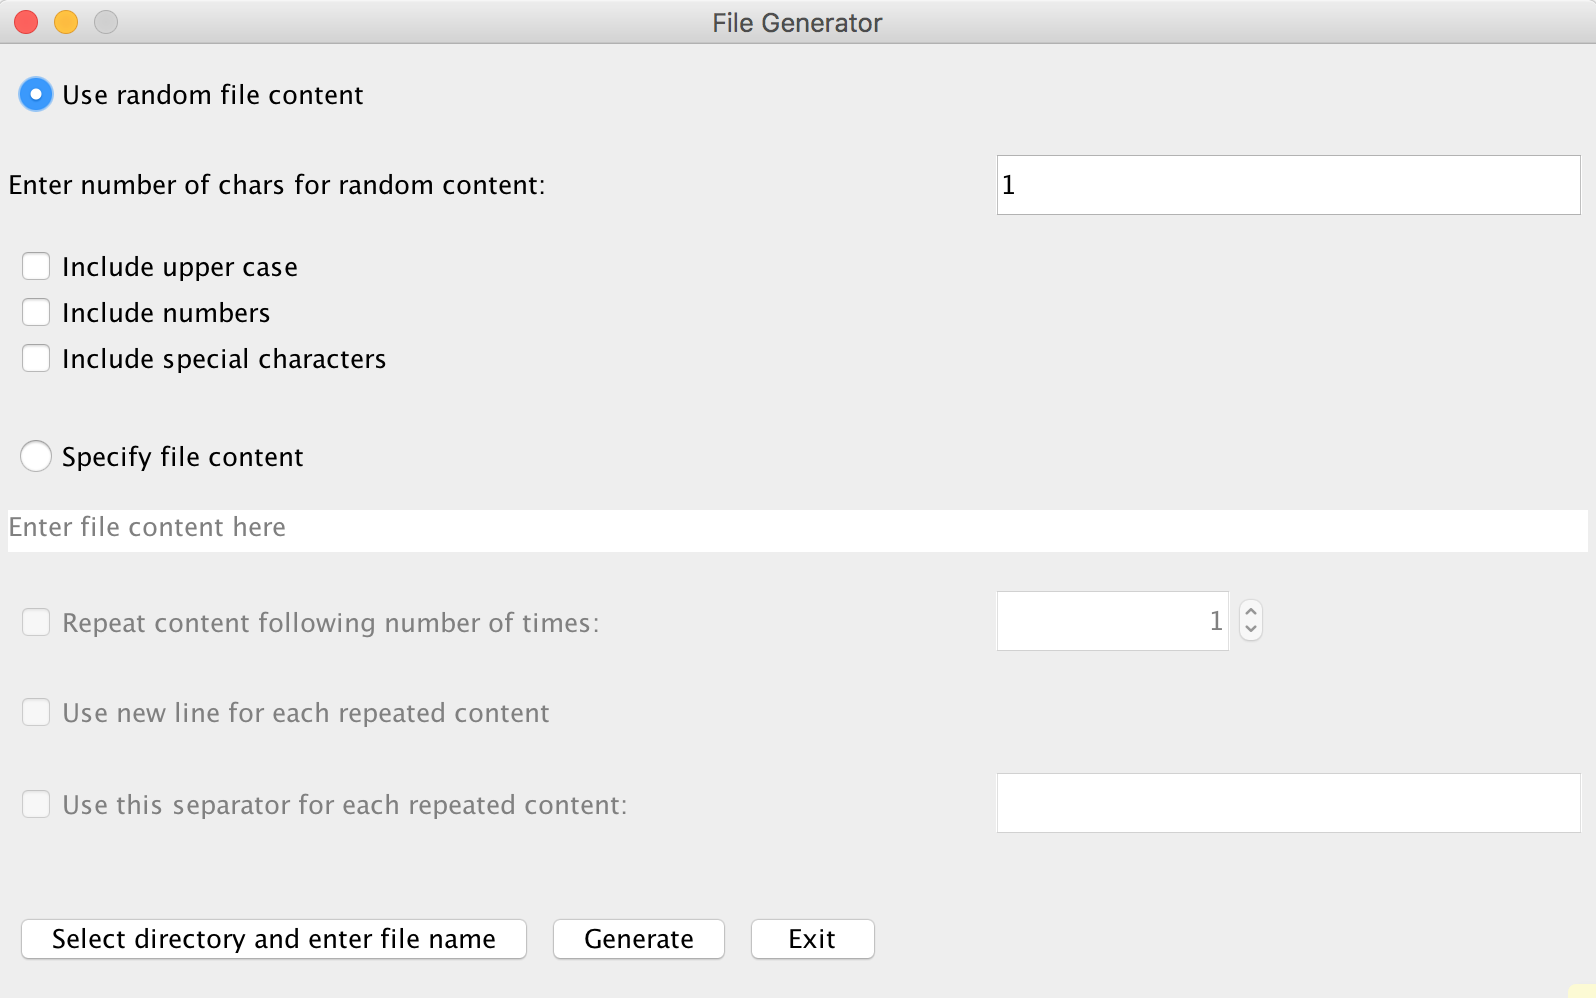1596x998 pixels.
Task: Enable repeating content a number of times
Action: [36, 622]
